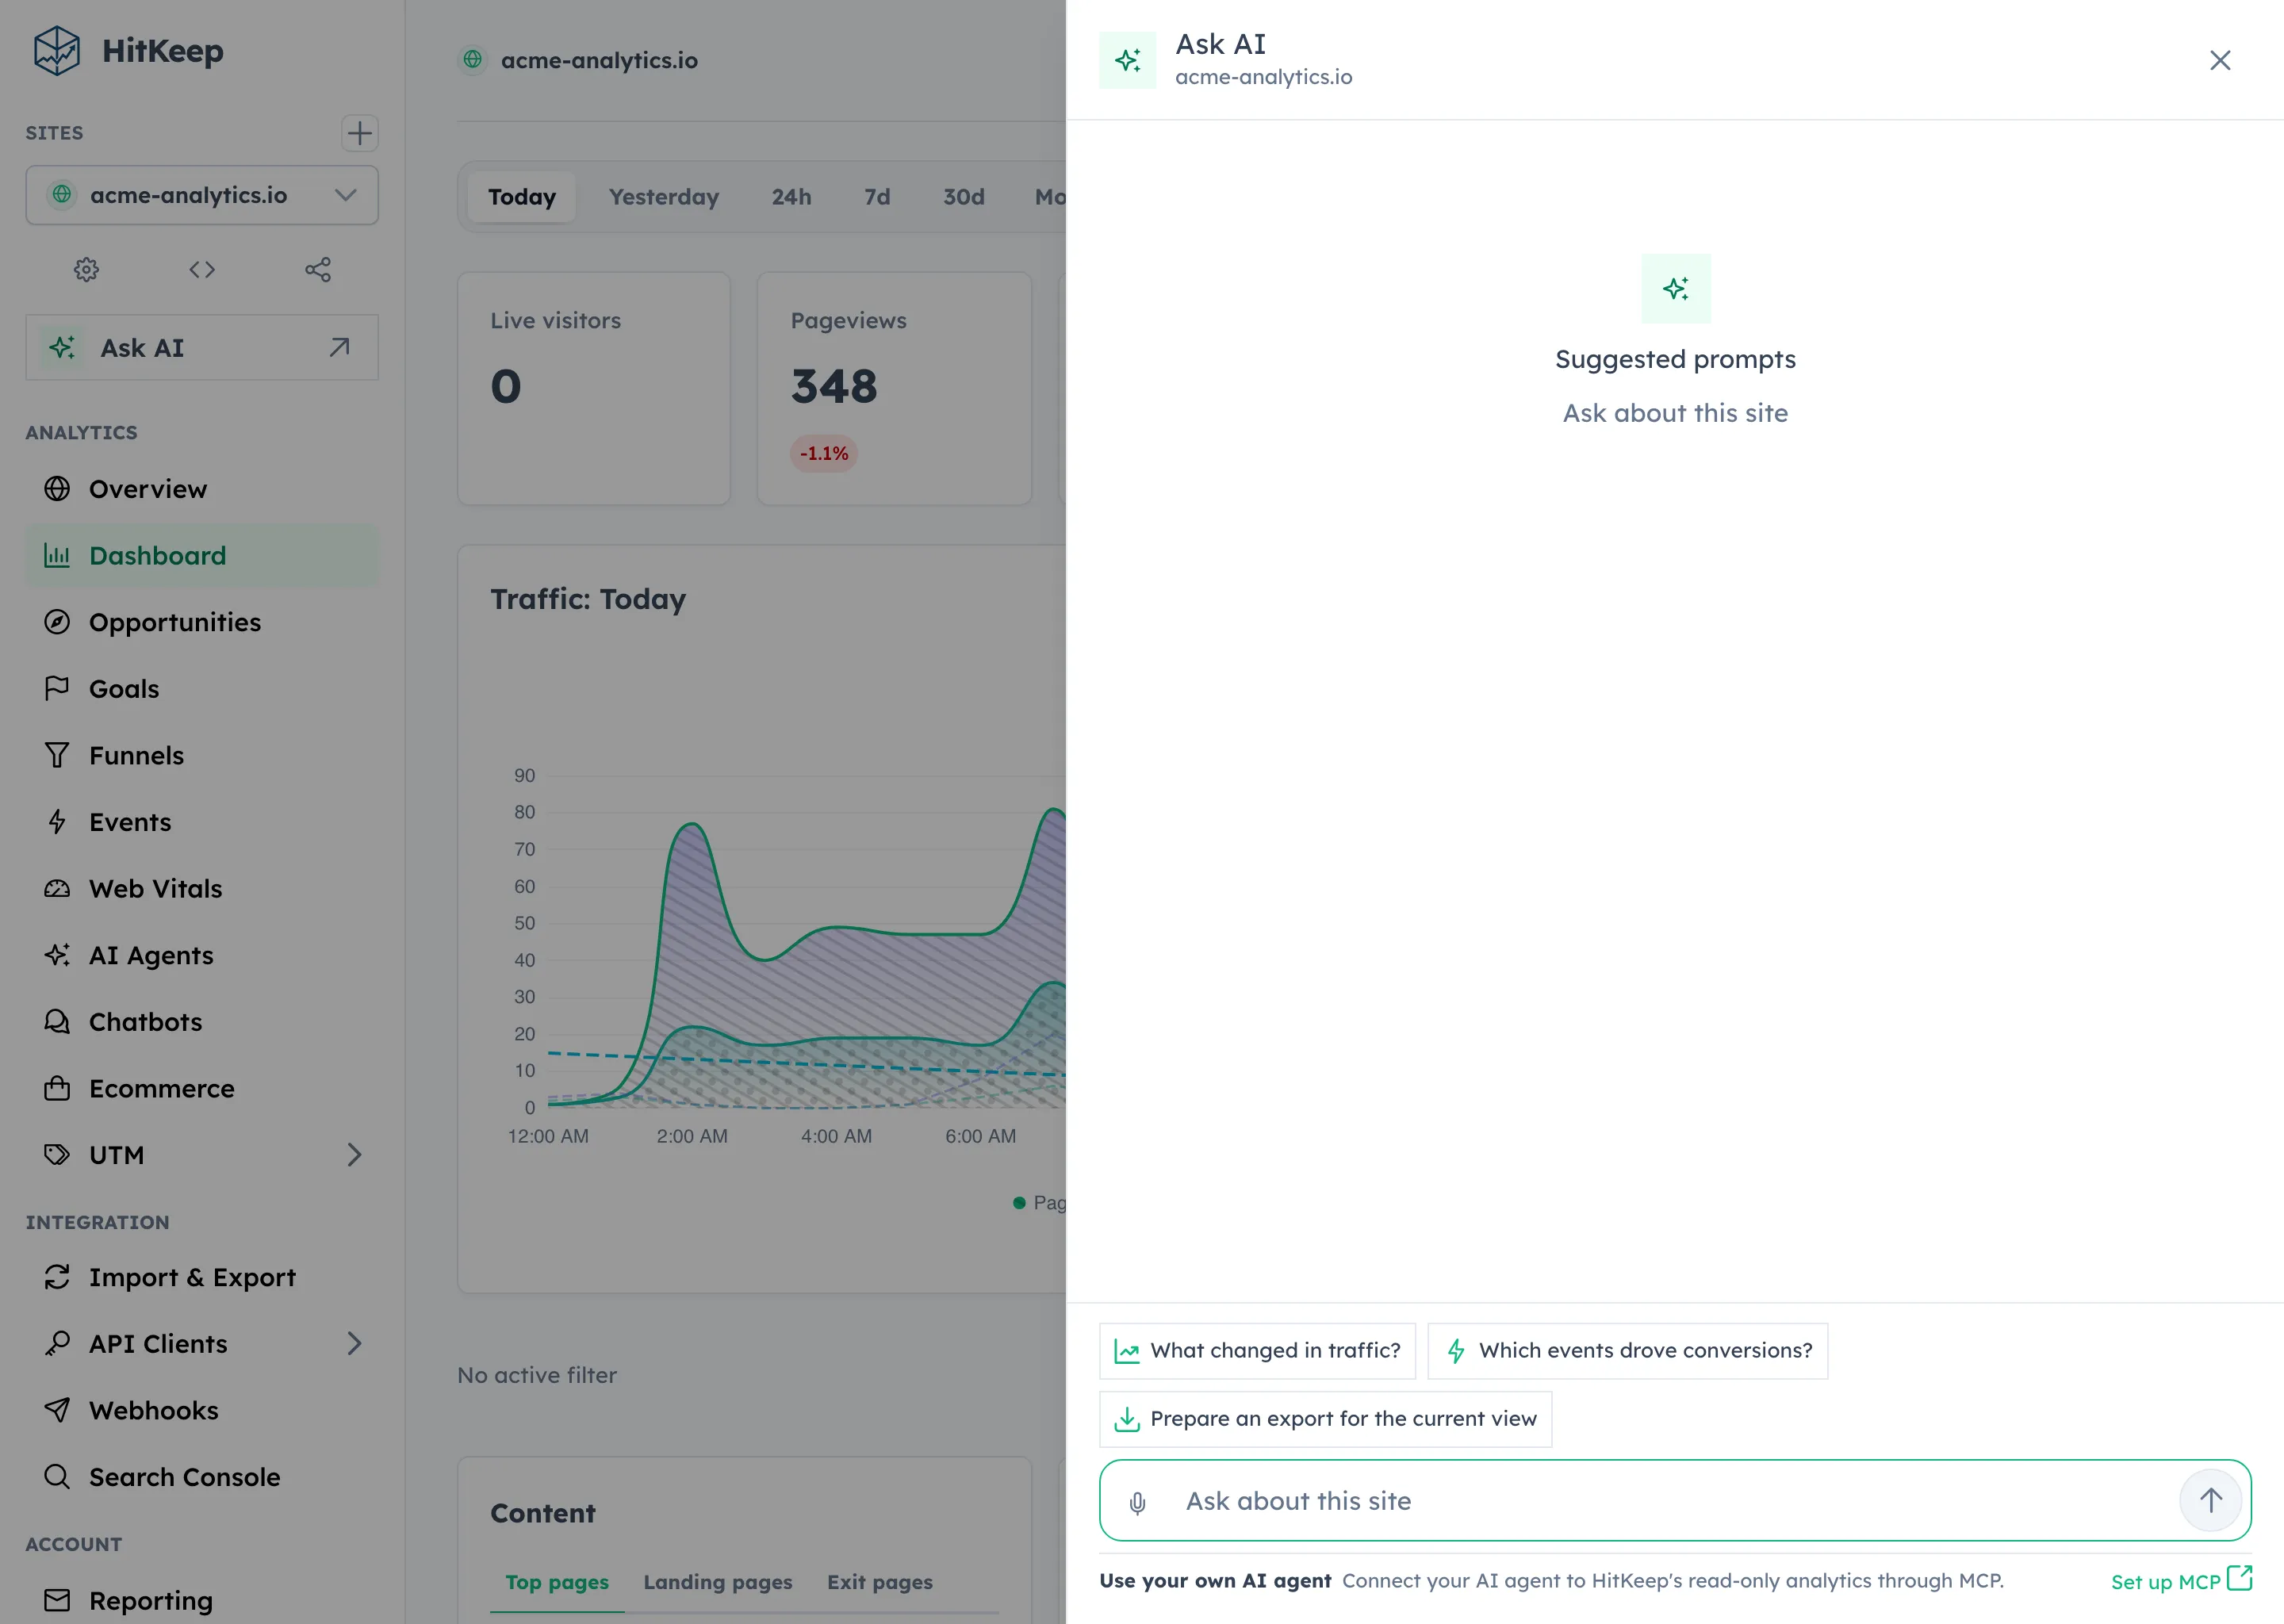
Task: Switch to Landing pages tab
Action: 718,1582
